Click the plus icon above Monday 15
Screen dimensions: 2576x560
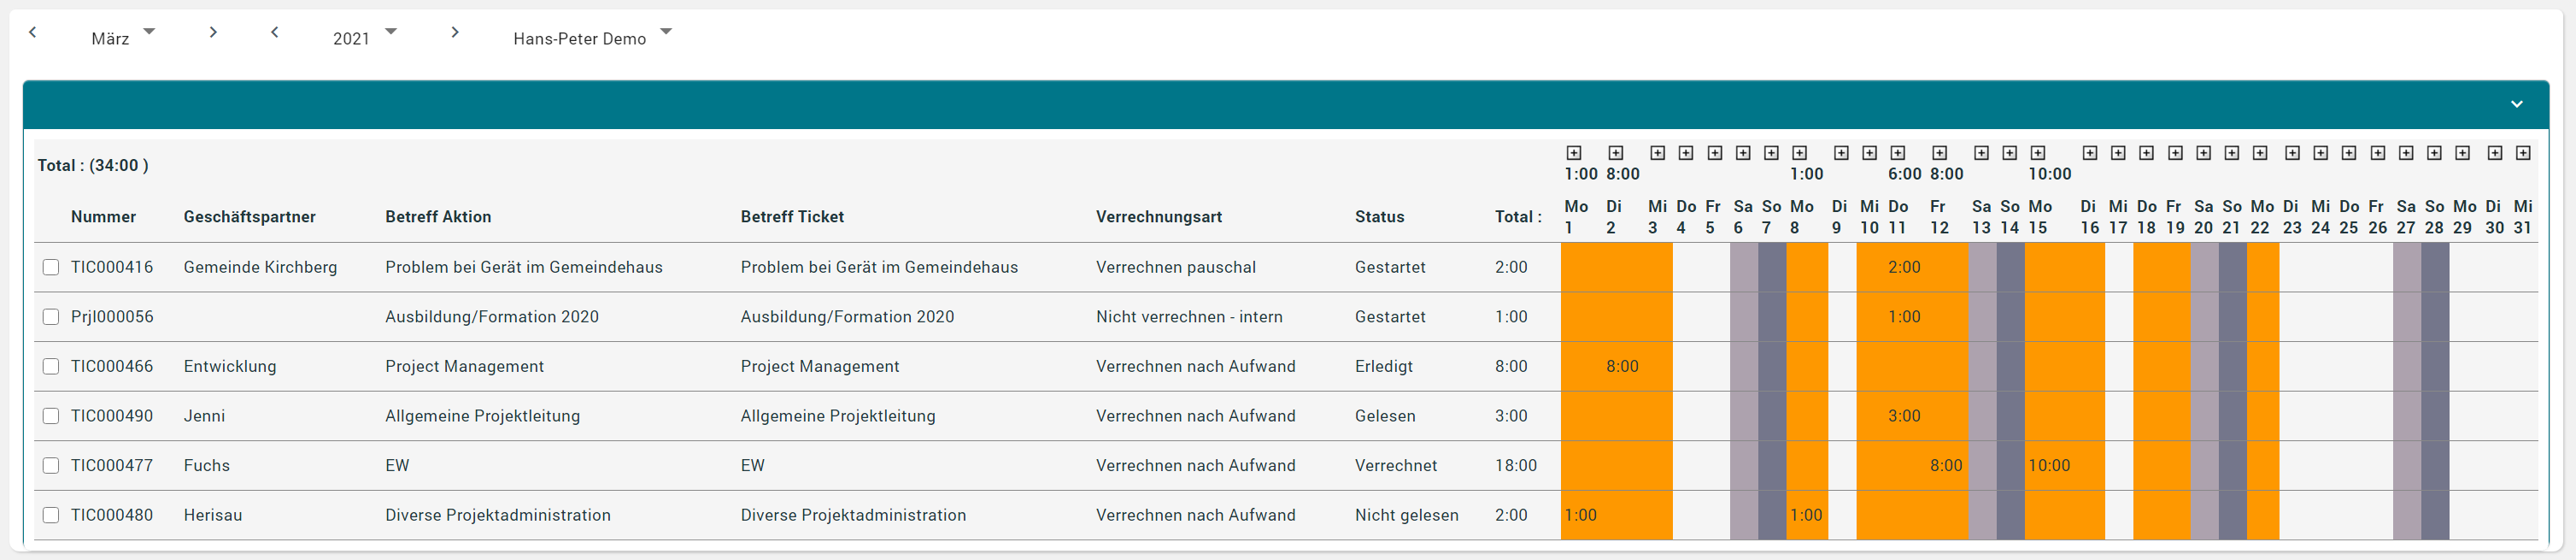2038,153
